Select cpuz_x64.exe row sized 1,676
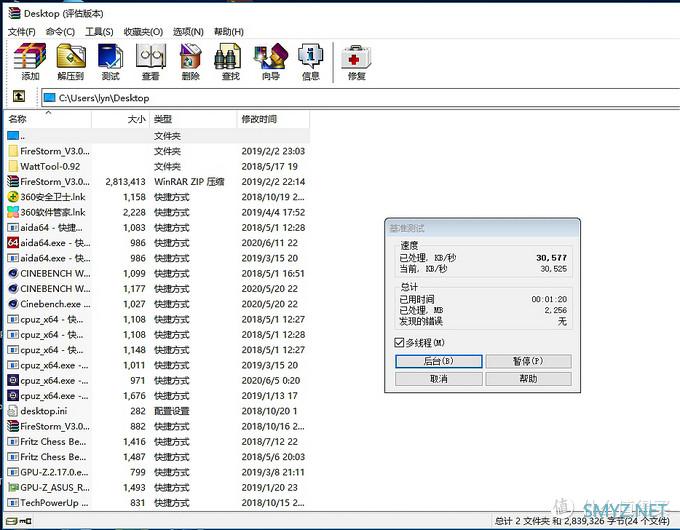The height and width of the screenshot is (530, 680). pos(157,396)
